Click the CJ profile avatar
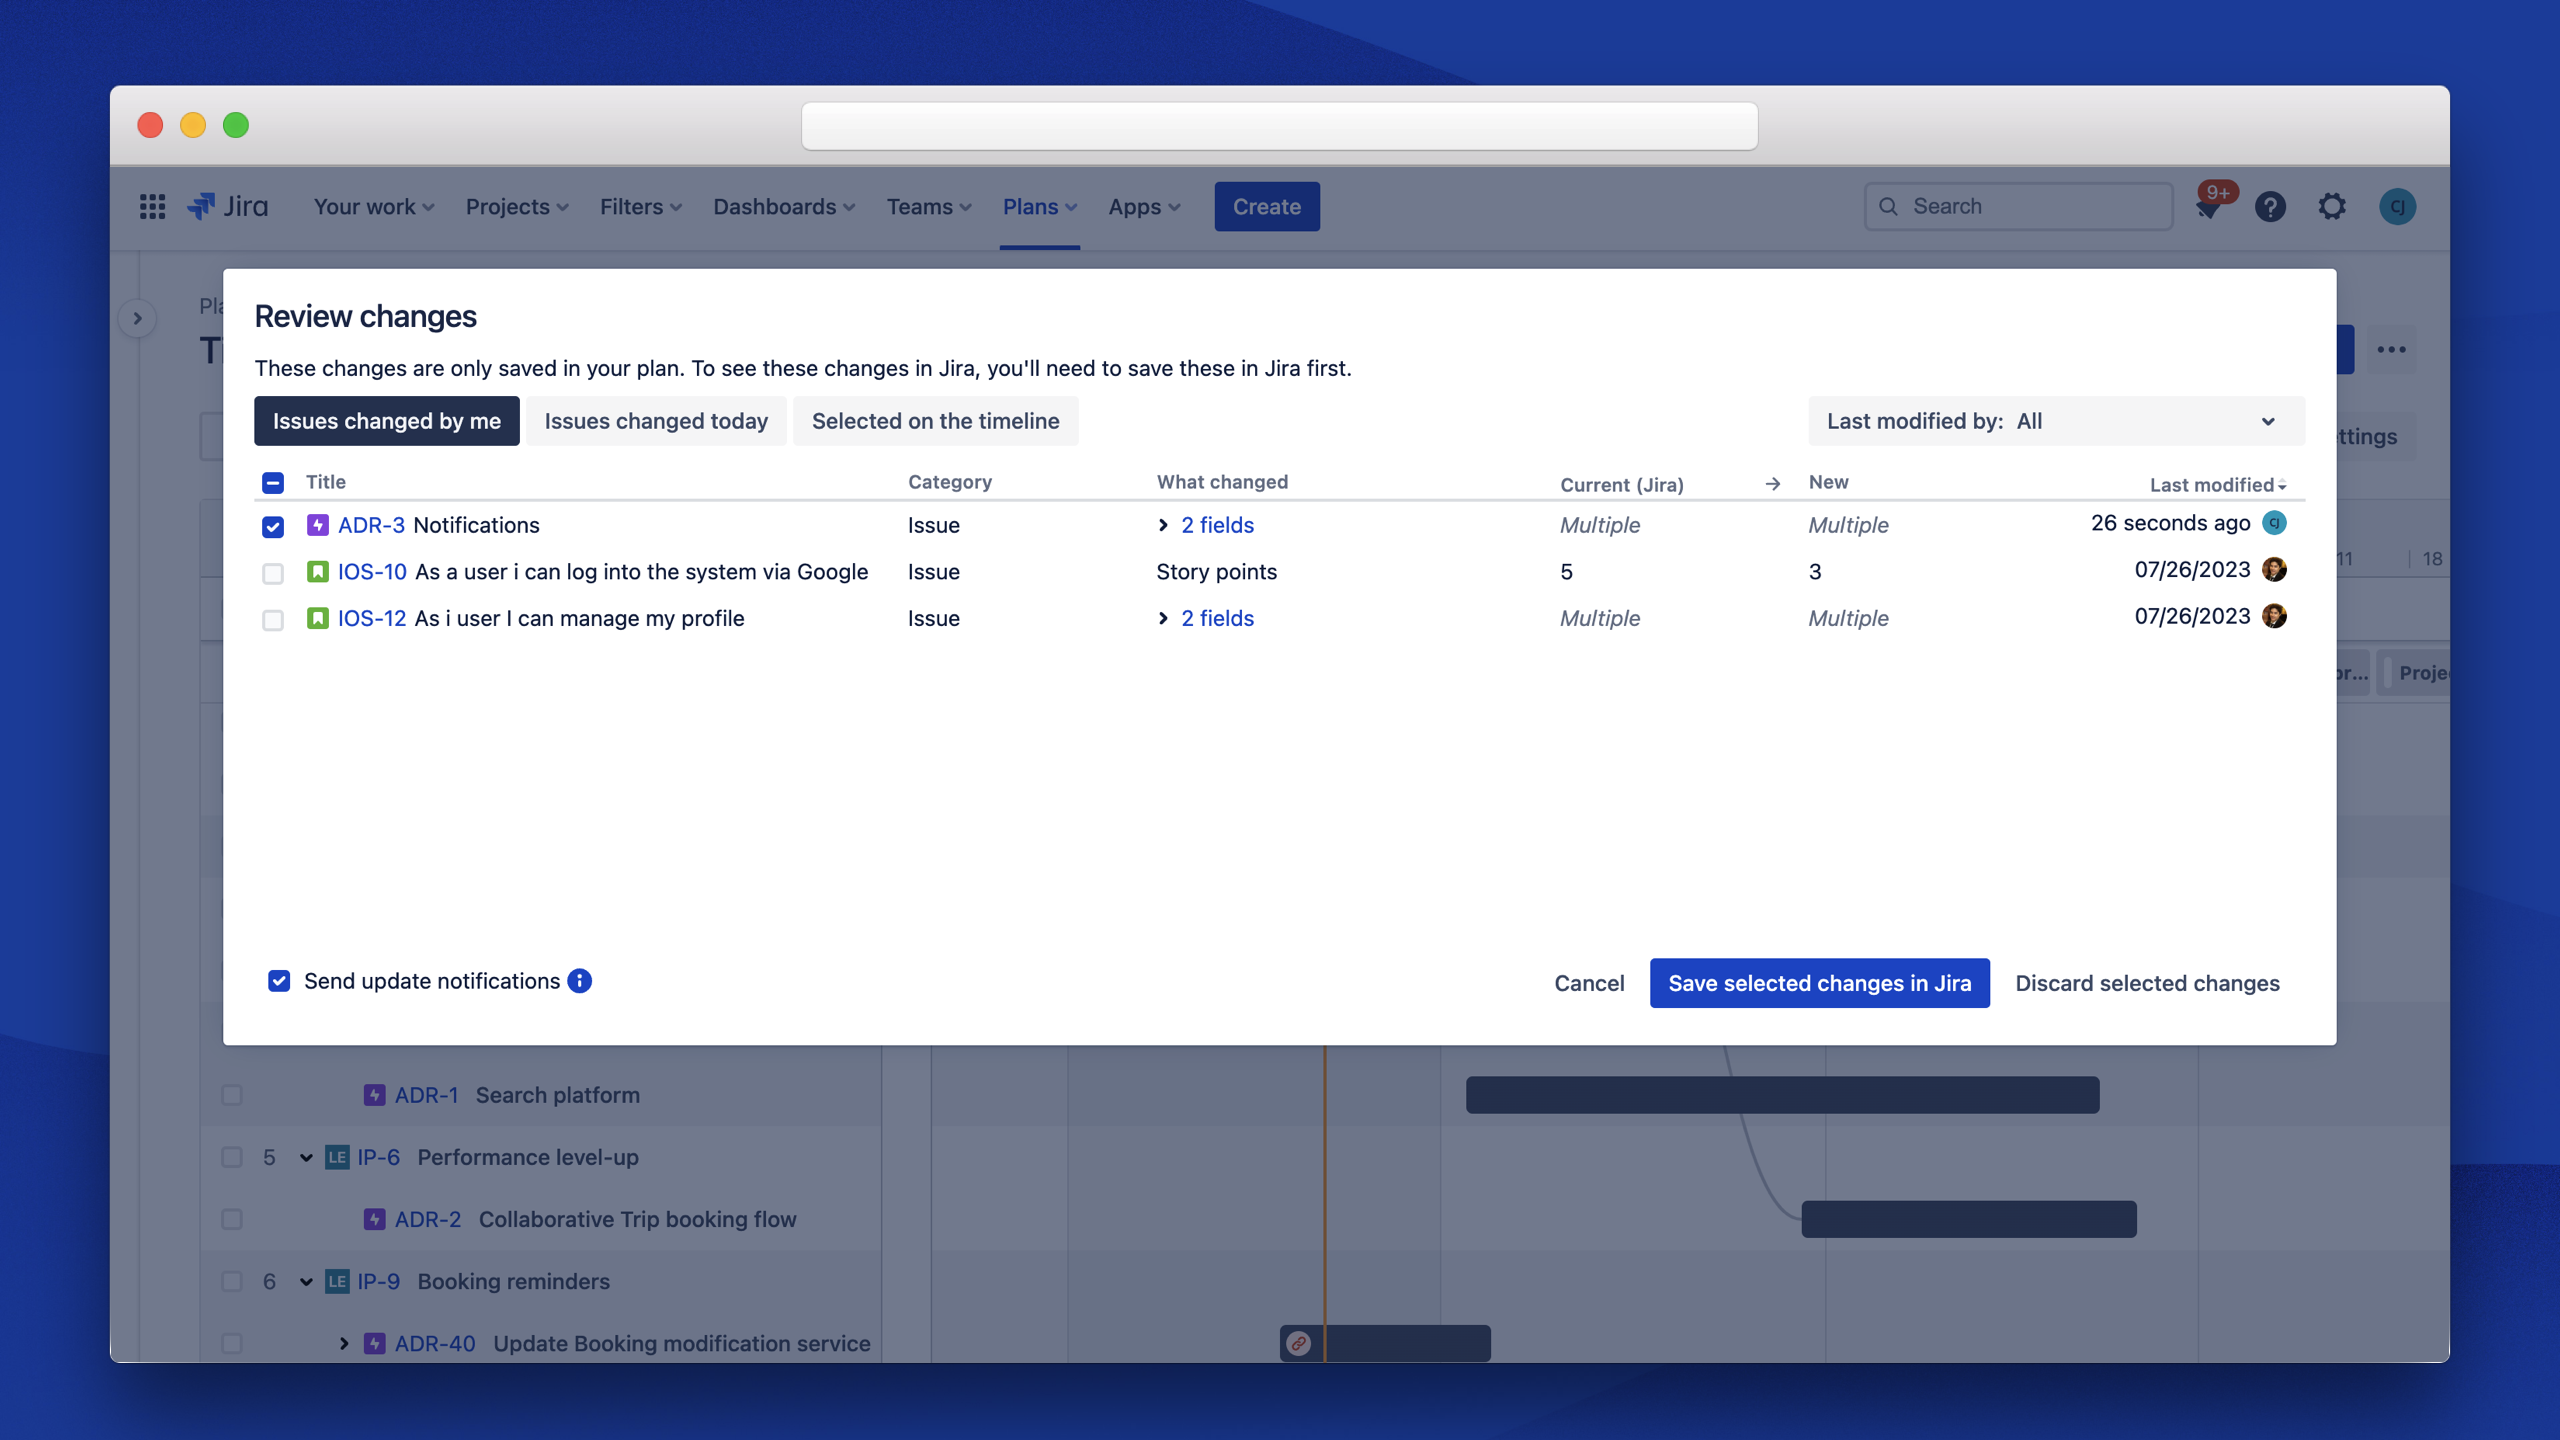This screenshot has width=2560, height=1440. (2398, 206)
